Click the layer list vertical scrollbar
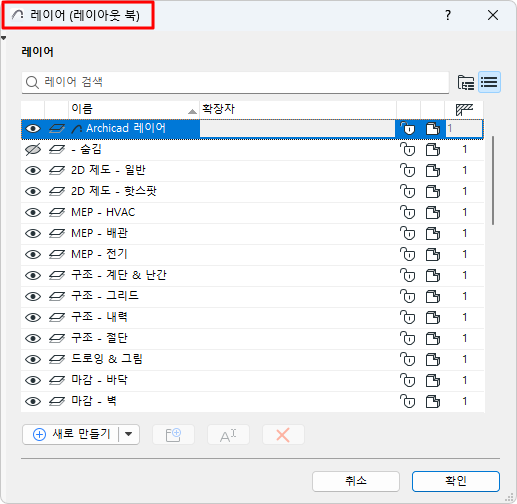 point(493,180)
